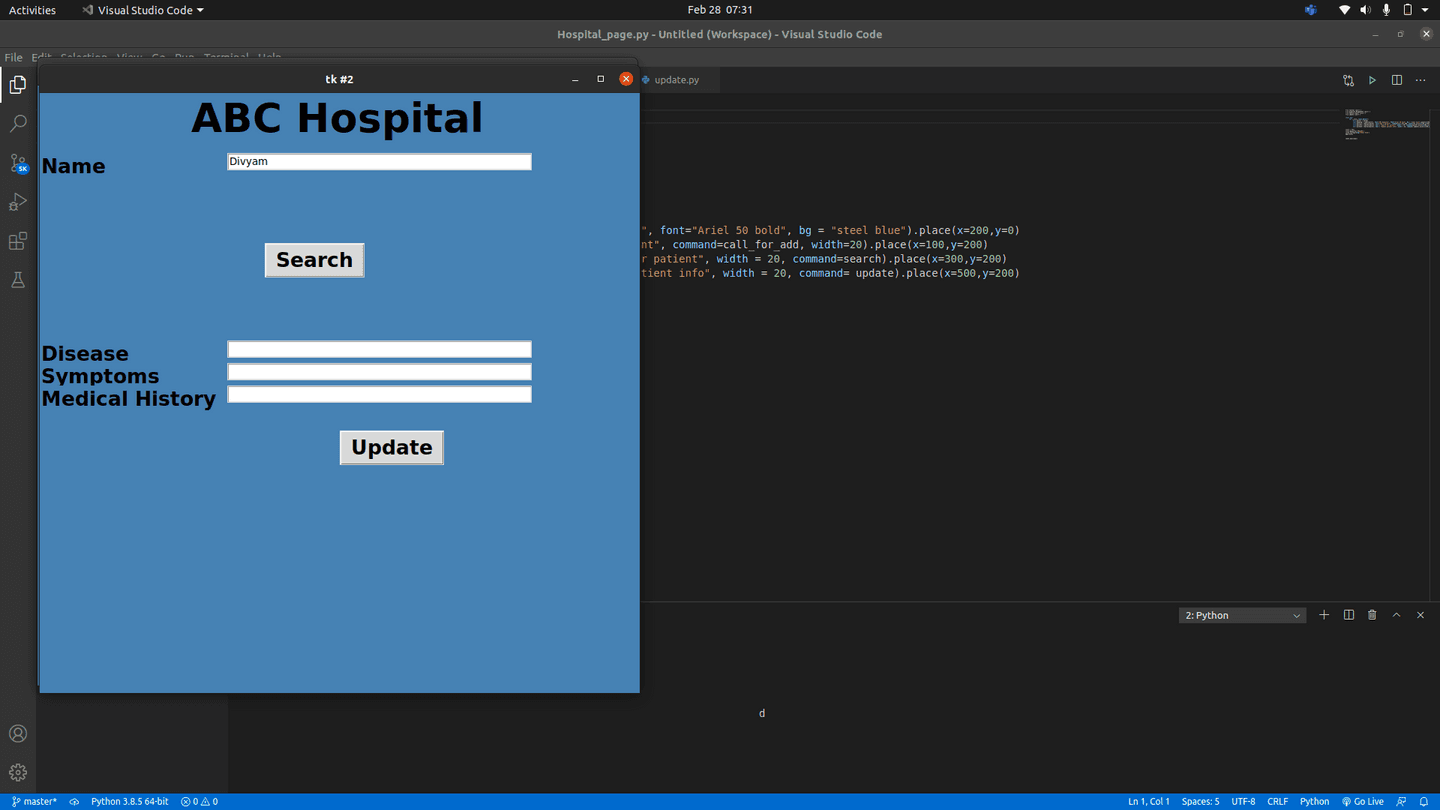1440x810 pixels.
Task: Click the master* git branch status item
Action: click(x=34, y=801)
